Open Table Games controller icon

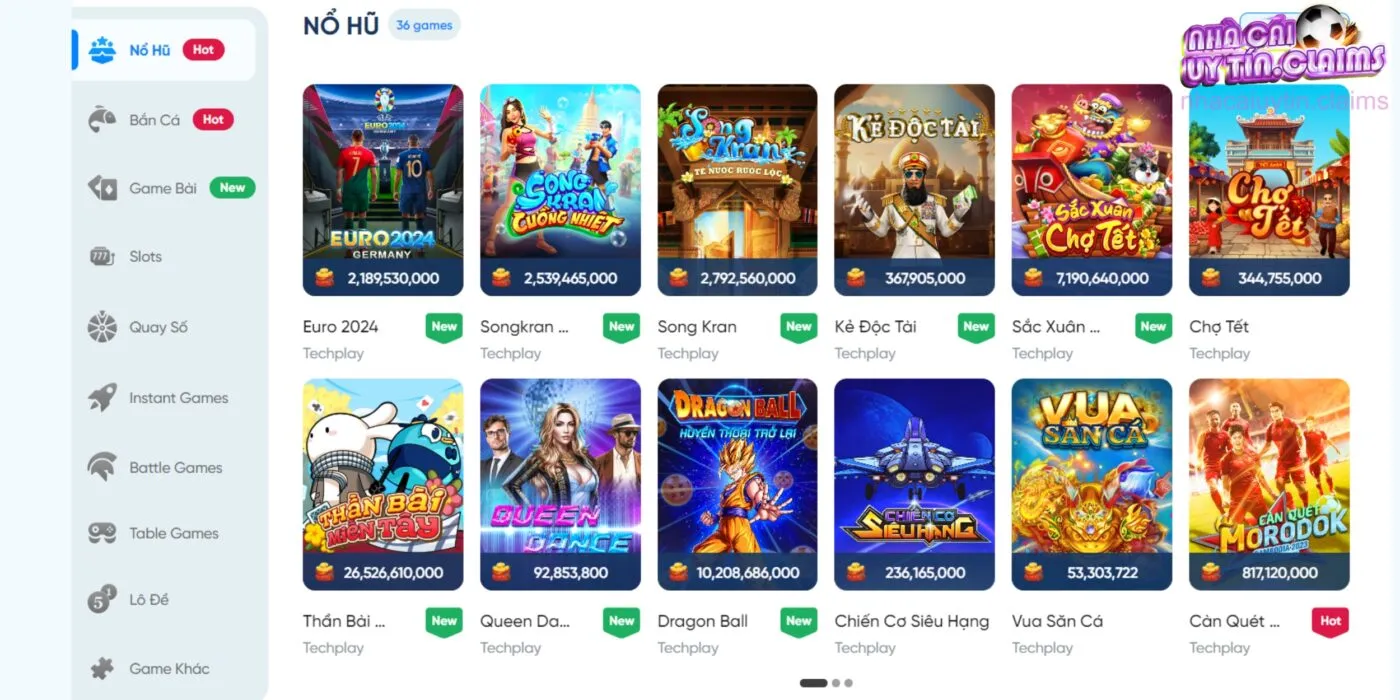pyautogui.click(x=102, y=533)
